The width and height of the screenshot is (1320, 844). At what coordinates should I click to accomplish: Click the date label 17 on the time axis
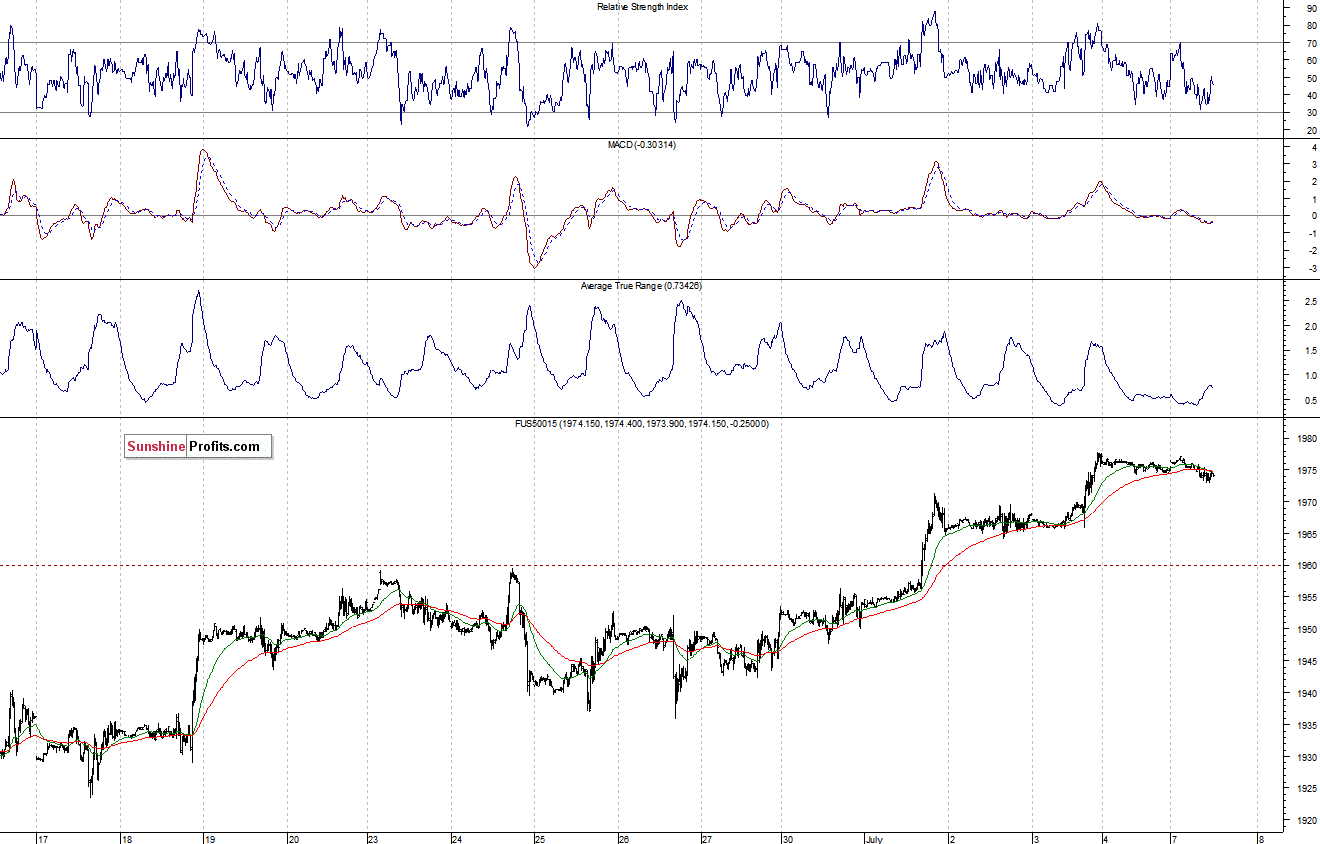point(43,839)
